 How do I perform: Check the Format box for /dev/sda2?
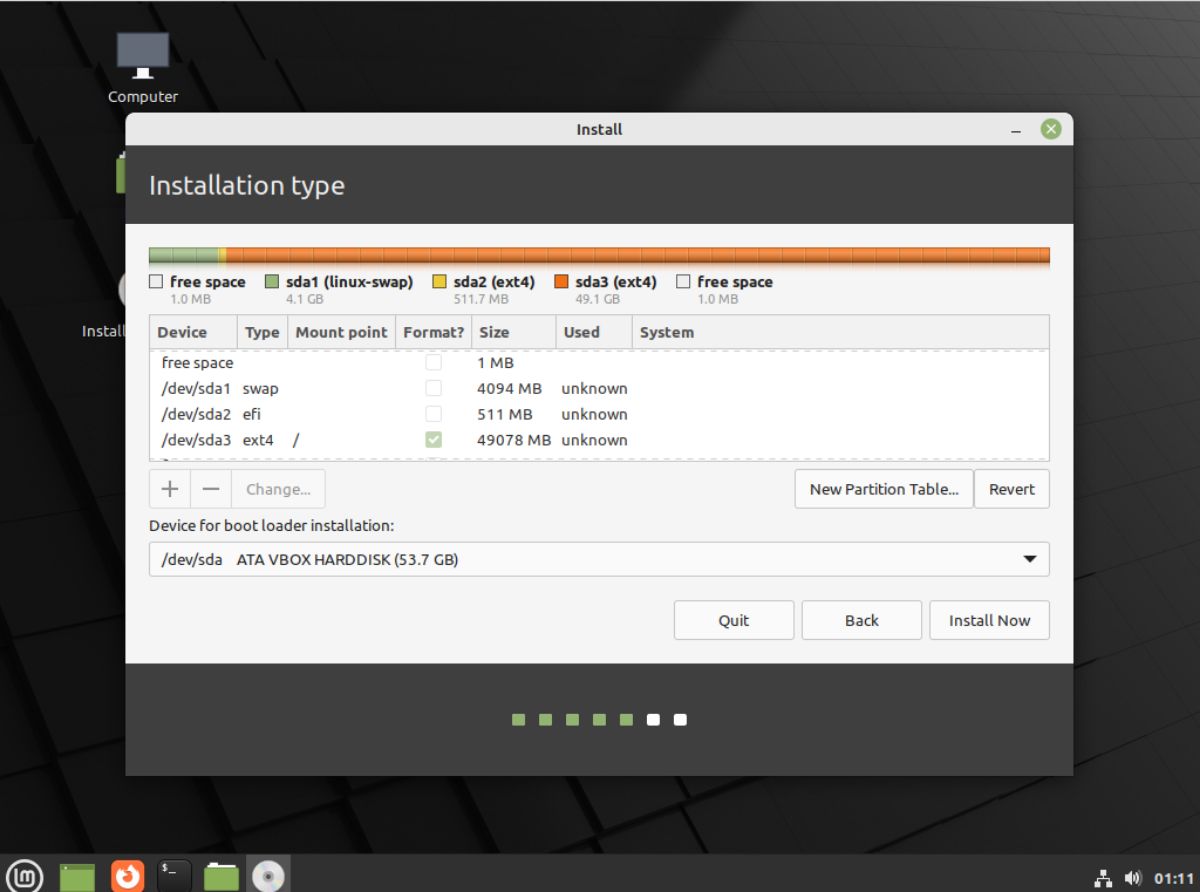coord(433,414)
